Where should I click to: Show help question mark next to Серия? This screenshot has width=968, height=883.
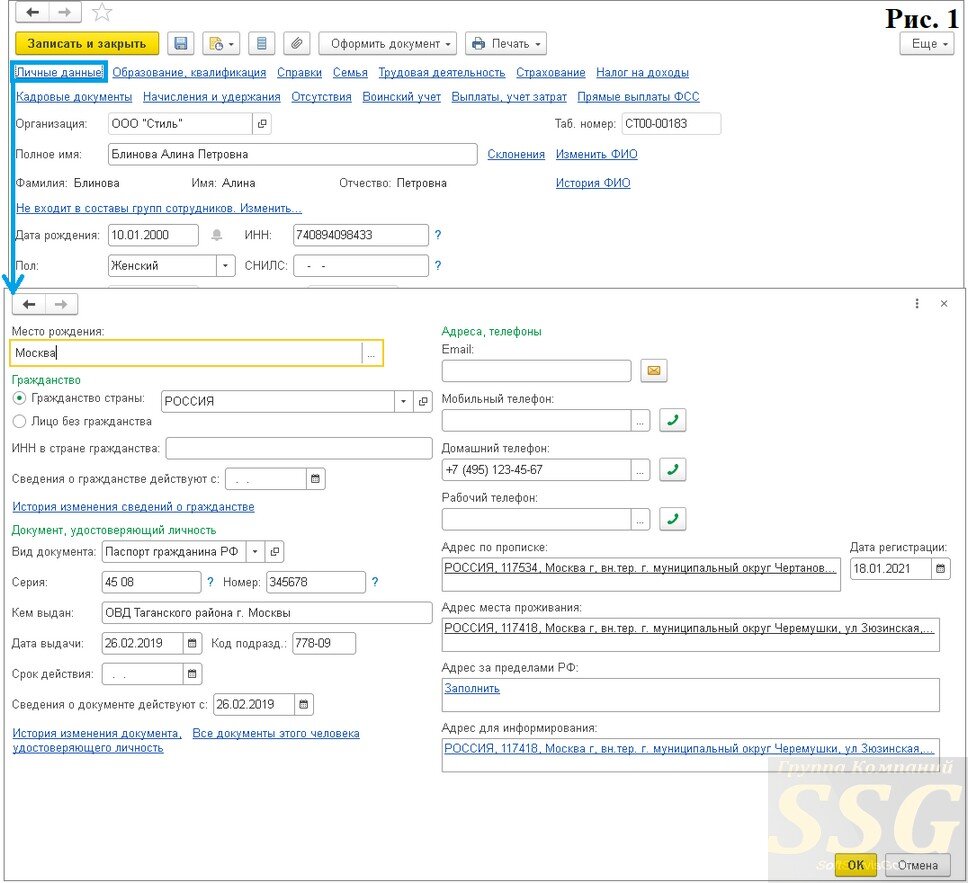211,582
